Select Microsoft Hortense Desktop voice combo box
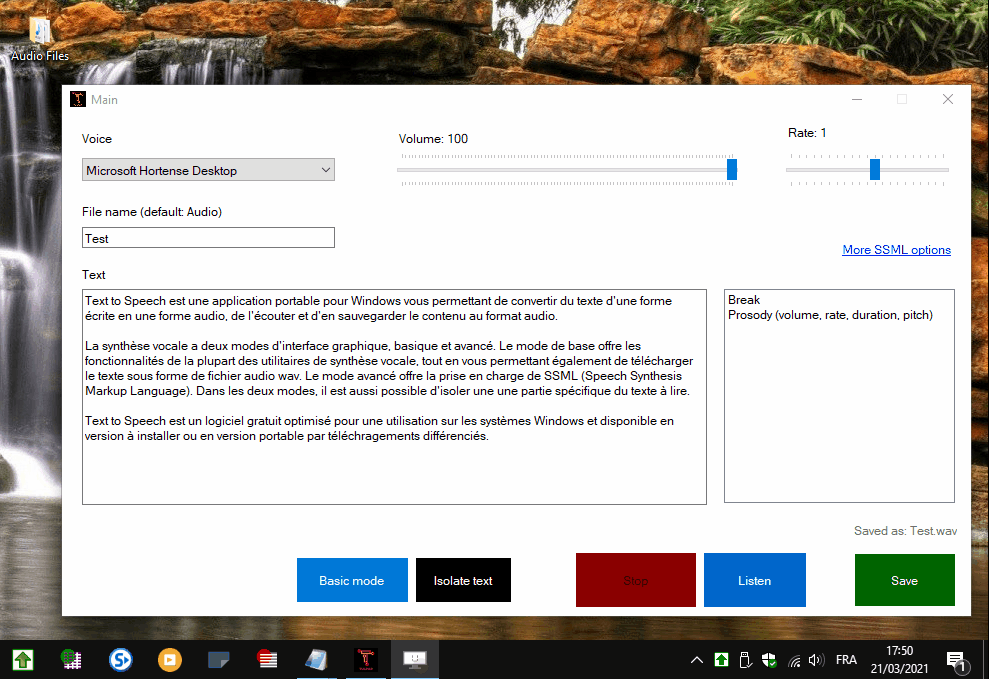Image resolution: width=989 pixels, height=679 pixels. [x=208, y=170]
